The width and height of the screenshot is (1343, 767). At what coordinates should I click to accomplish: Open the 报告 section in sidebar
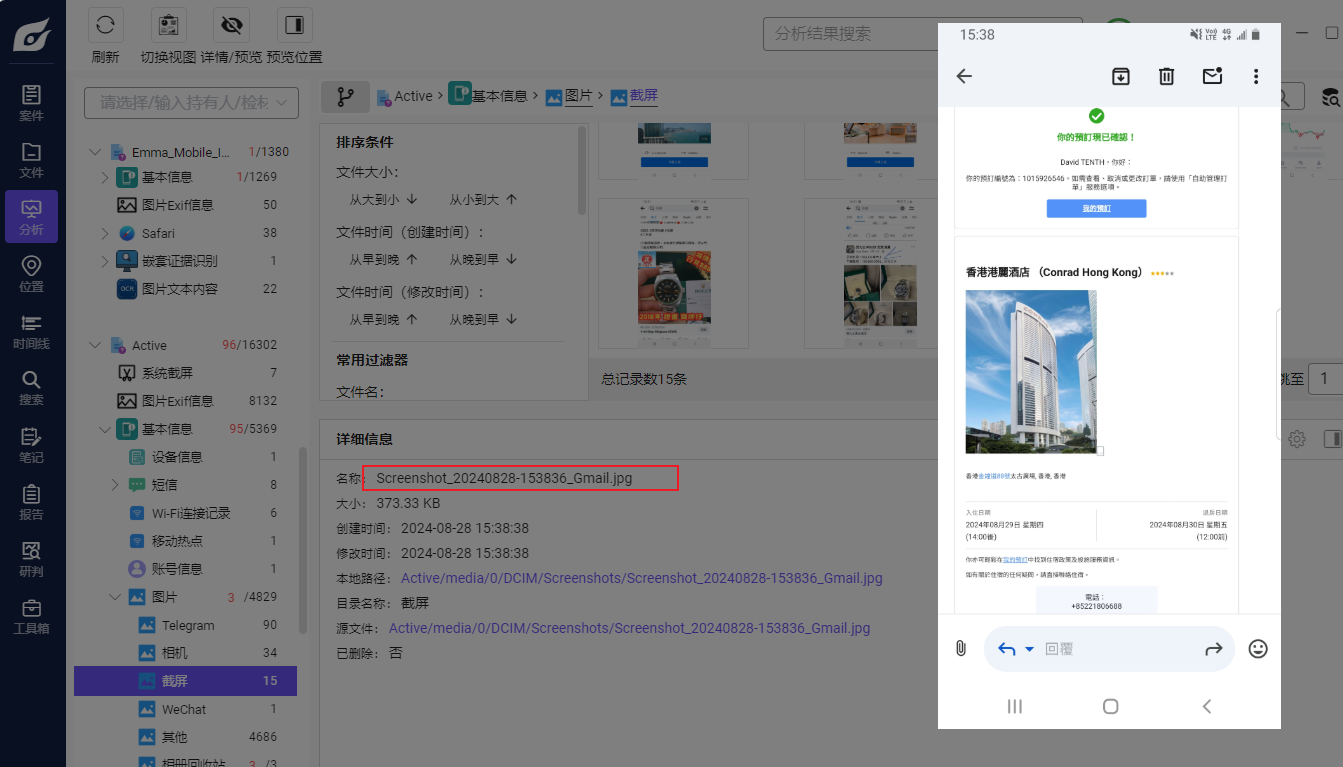(32, 502)
